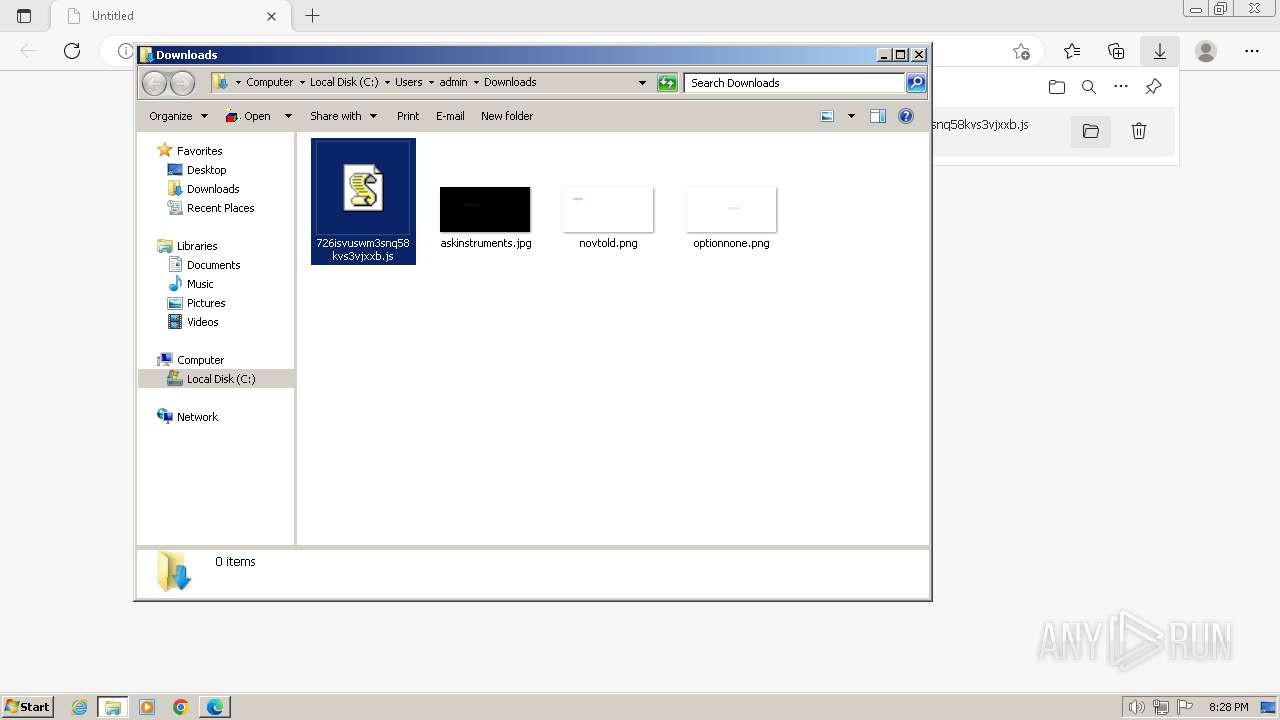Click the Back navigation arrow in Explorer
The width and height of the screenshot is (1280, 720).
[154, 83]
